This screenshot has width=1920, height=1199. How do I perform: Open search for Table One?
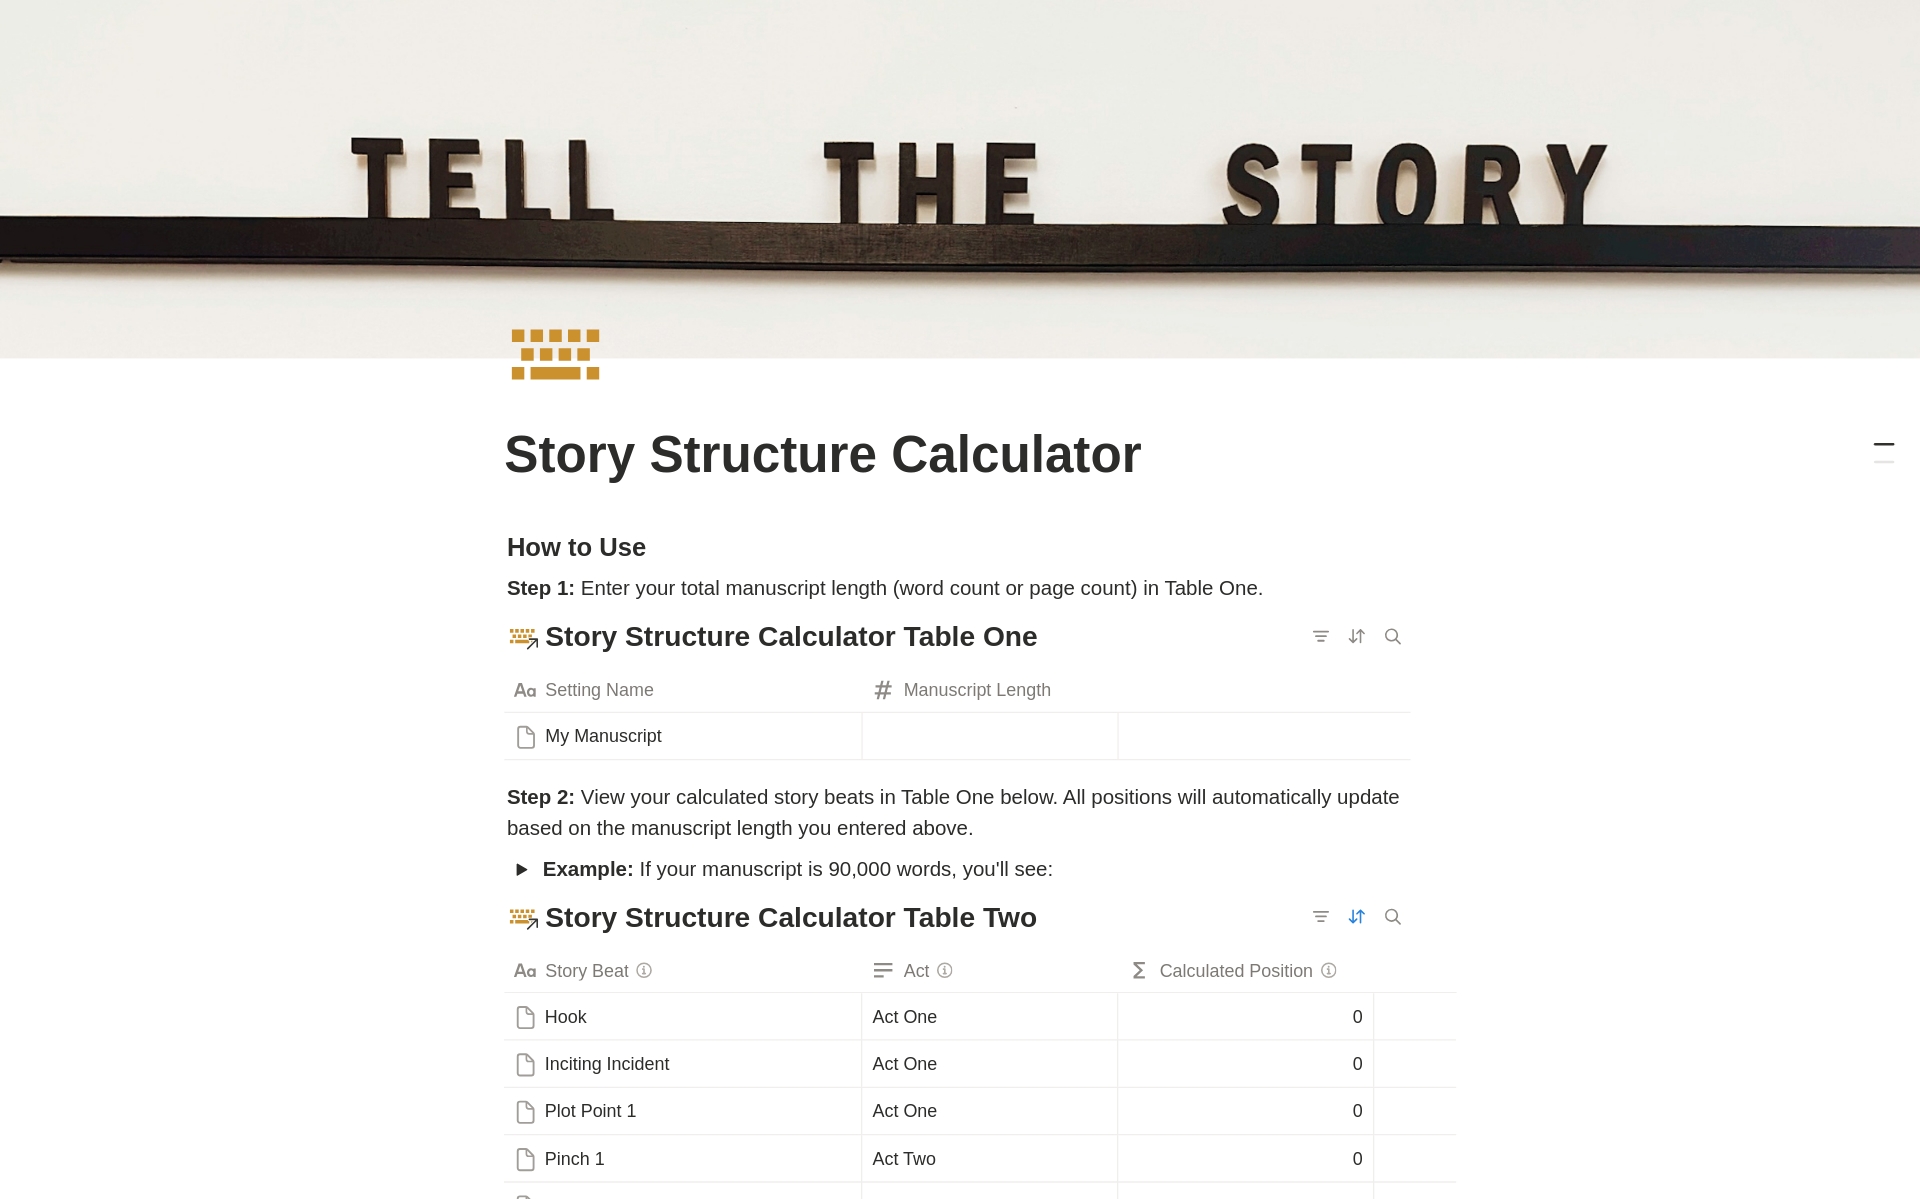coord(1393,636)
